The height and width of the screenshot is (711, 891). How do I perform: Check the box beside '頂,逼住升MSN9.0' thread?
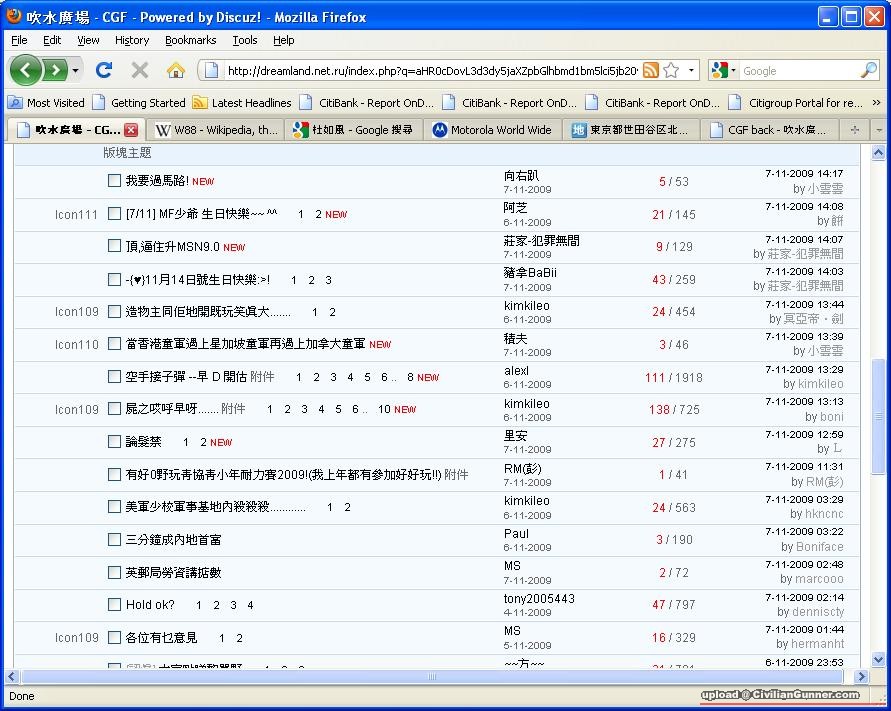(114, 246)
